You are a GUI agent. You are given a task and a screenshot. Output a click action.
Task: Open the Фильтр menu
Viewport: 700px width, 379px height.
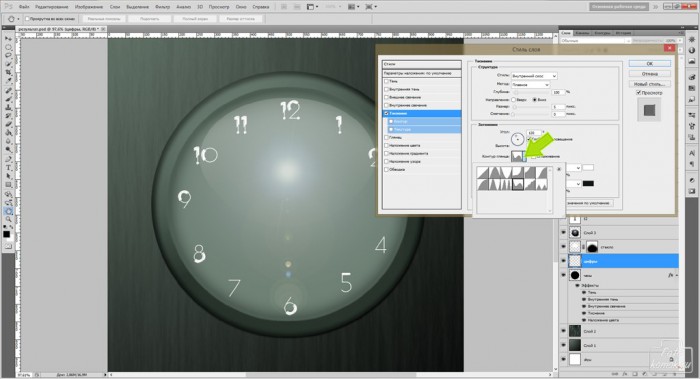point(162,7)
